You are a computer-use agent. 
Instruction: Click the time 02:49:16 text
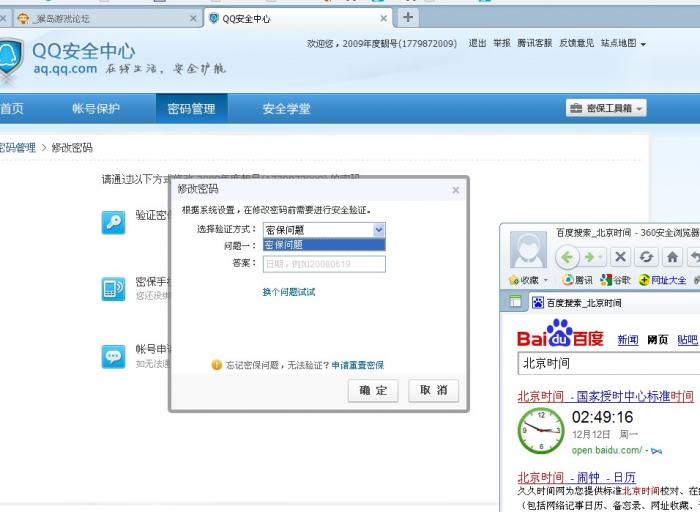pyautogui.click(x=602, y=417)
